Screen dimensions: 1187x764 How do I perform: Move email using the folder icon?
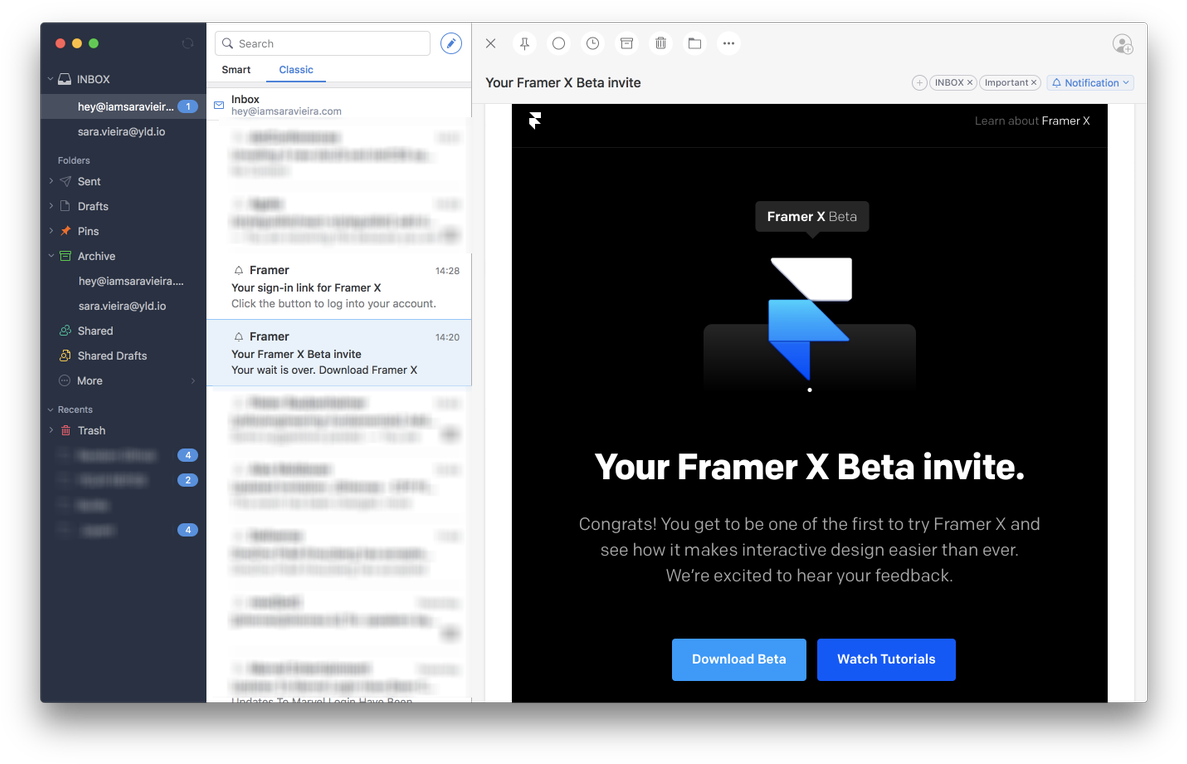pos(695,44)
